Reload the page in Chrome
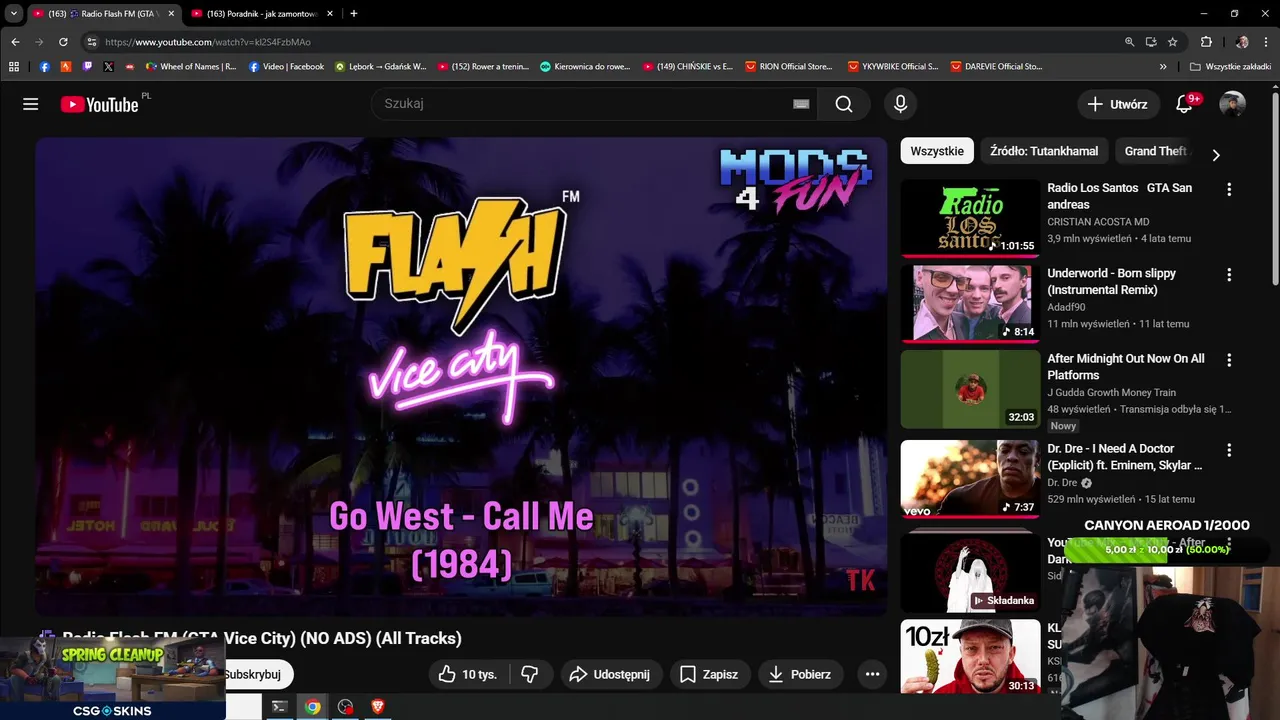Screen dimensions: 1280x720 point(63,42)
